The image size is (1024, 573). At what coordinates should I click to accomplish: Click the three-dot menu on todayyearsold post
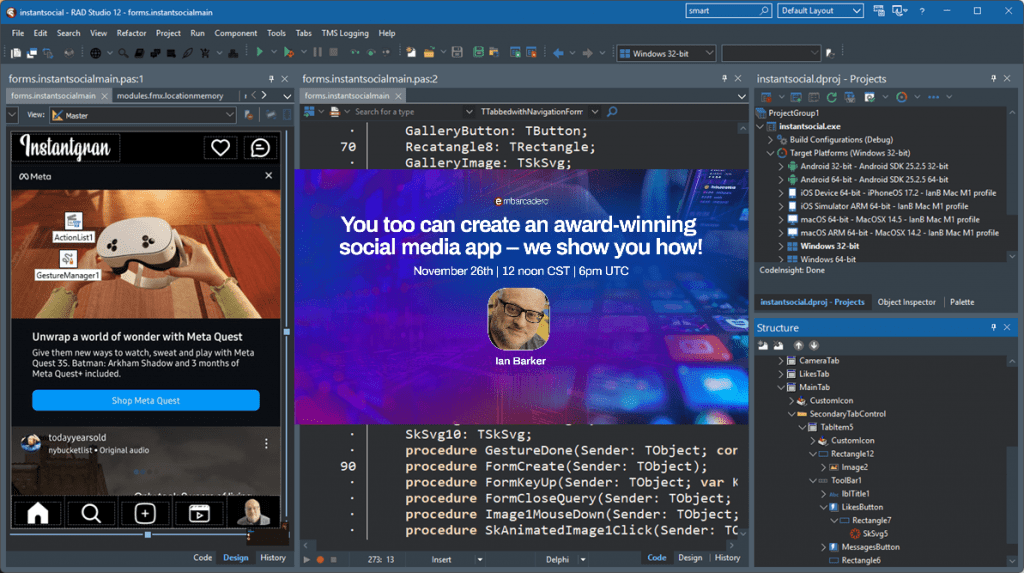[x=266, y=444]
